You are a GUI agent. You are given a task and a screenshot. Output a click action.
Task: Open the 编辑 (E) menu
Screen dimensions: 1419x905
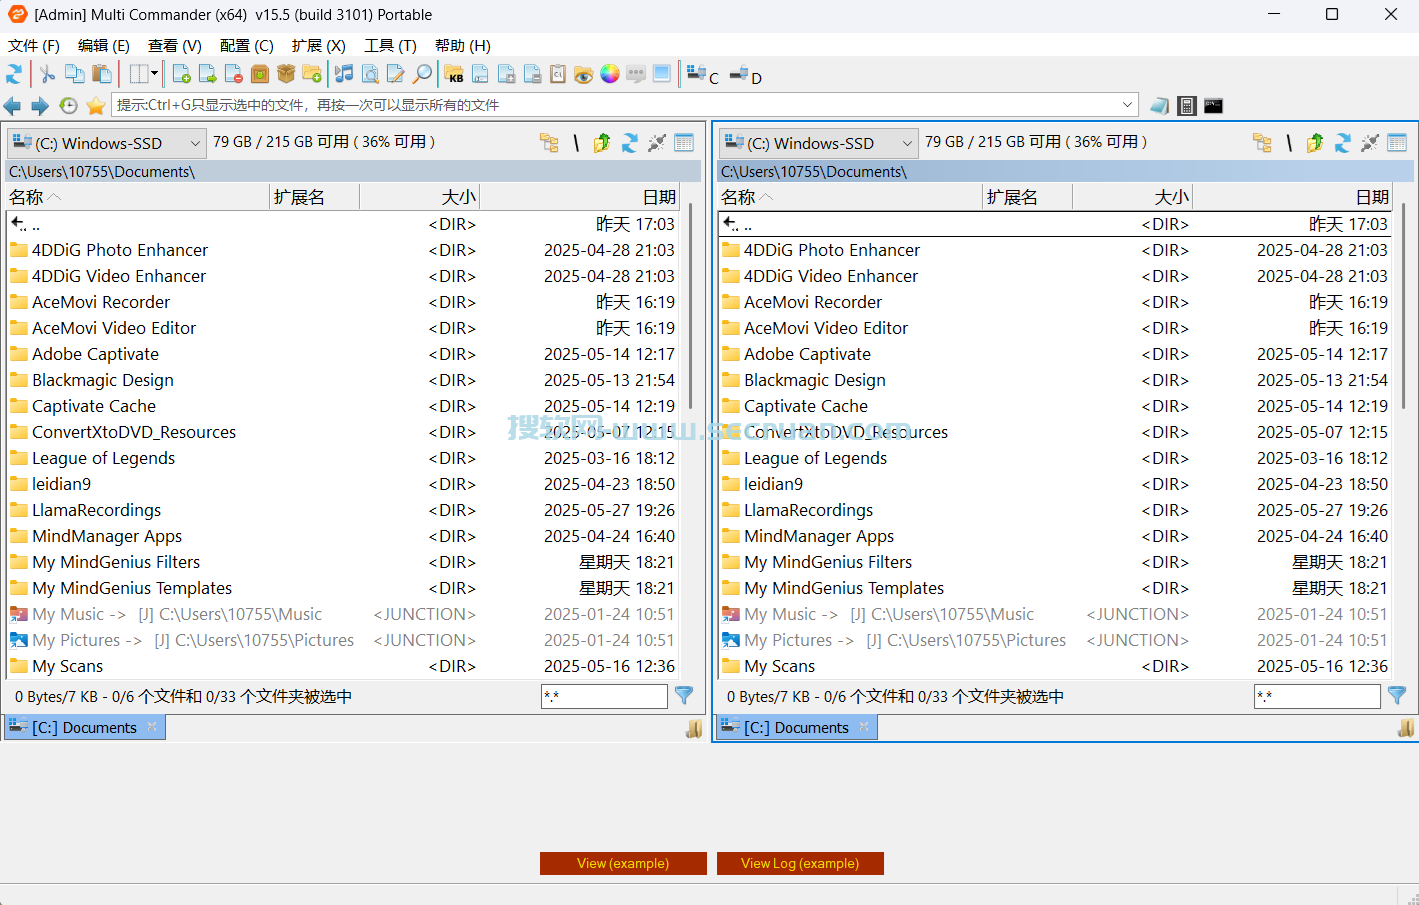point(104,46)
